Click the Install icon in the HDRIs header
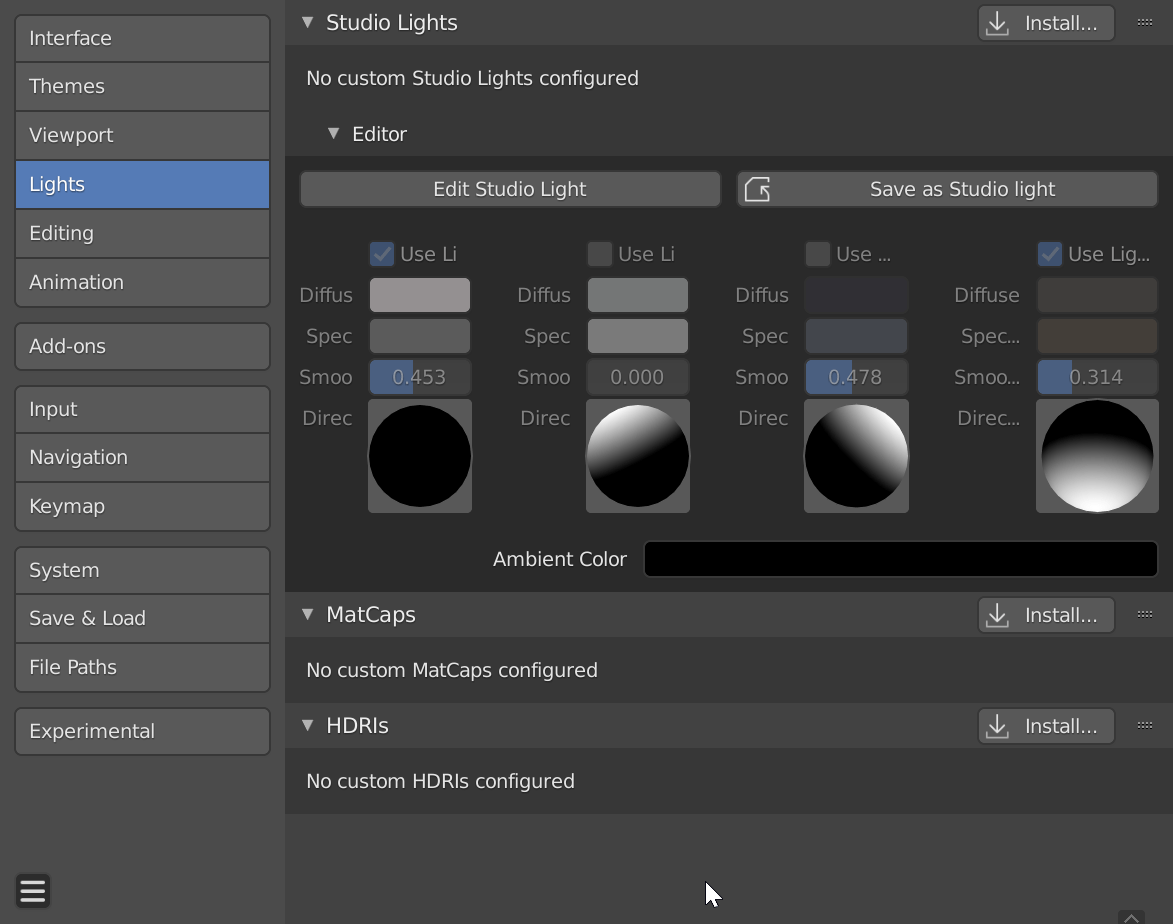The width and height of the screenshot is (1173, 924). click(997, 725)
